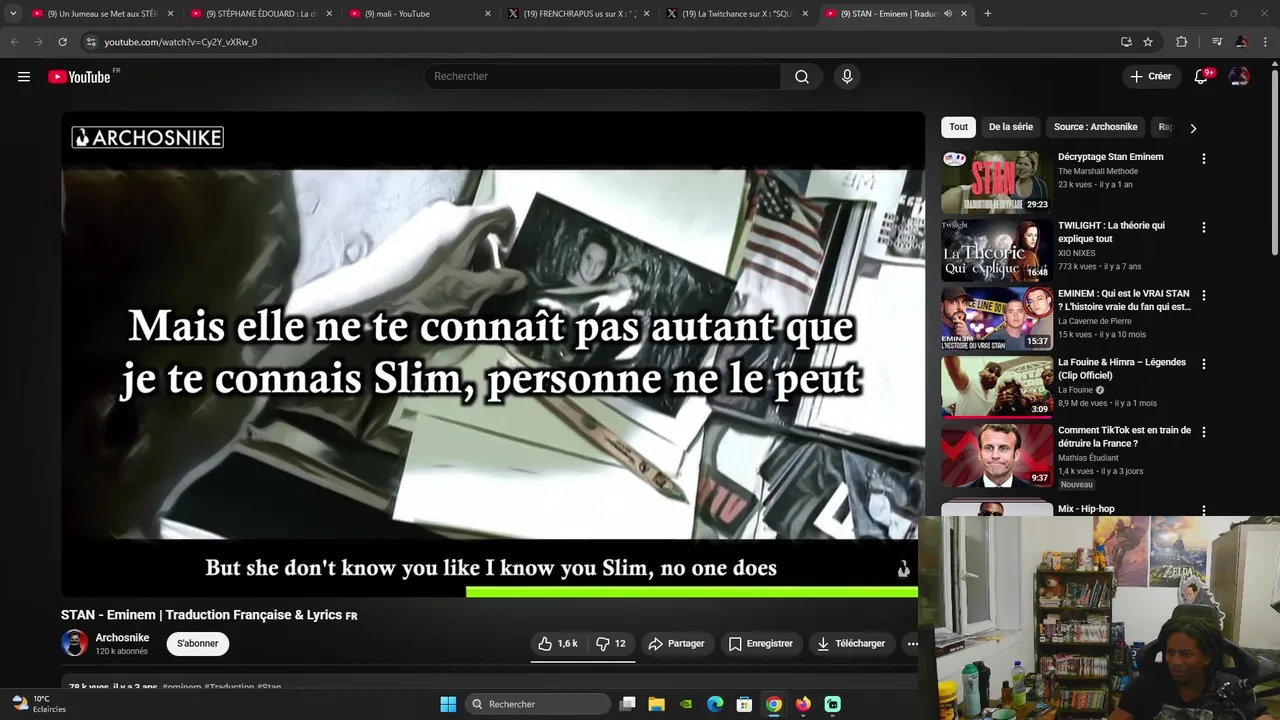Open File Explorer from taskbar

(x=656, y=704)
